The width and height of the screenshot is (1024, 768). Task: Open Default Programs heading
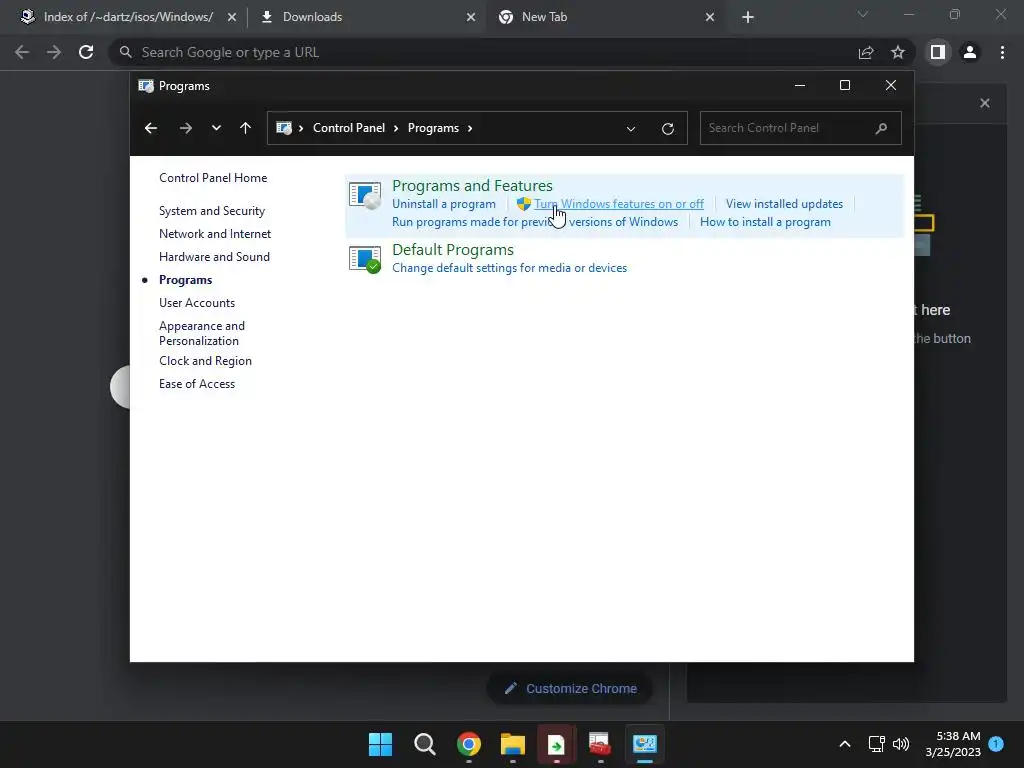click(453, 249)
